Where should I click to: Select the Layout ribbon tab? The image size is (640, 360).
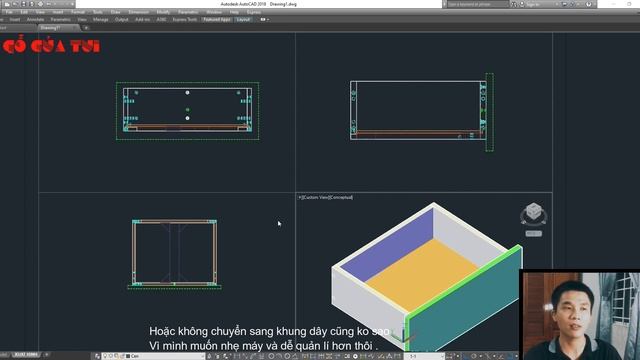(x=243, y=20)
